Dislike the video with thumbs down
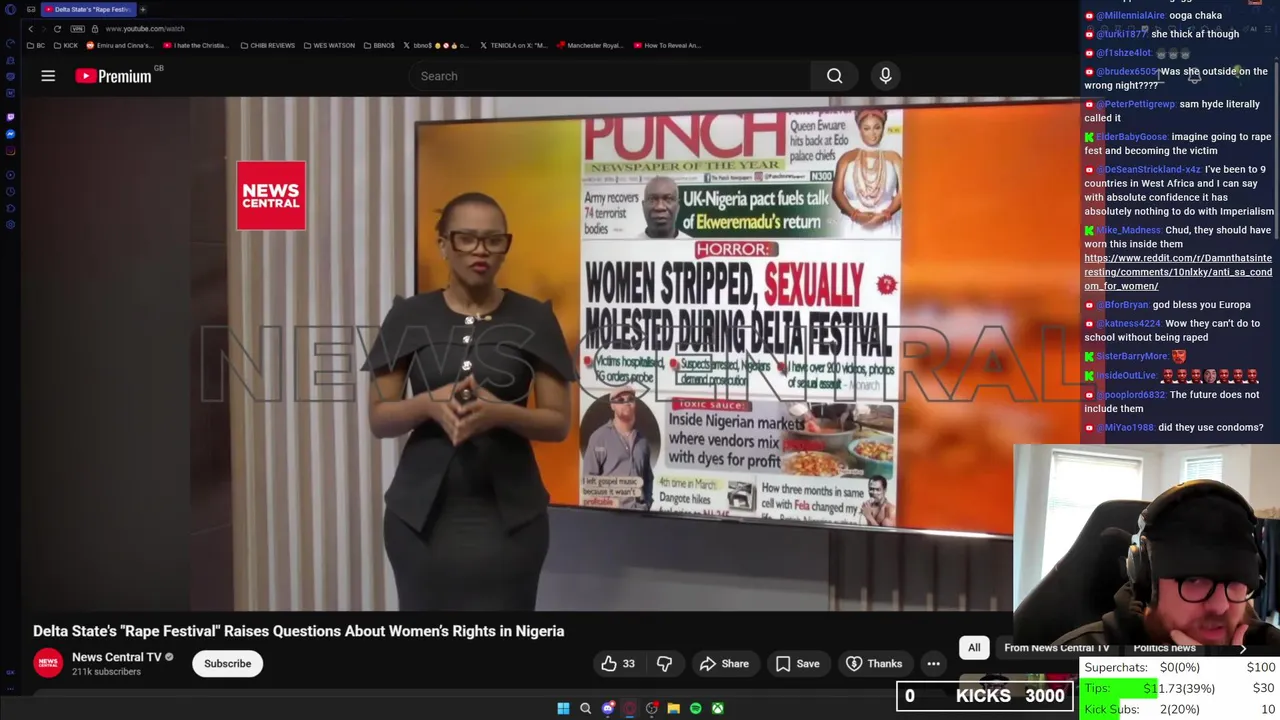 664,663
